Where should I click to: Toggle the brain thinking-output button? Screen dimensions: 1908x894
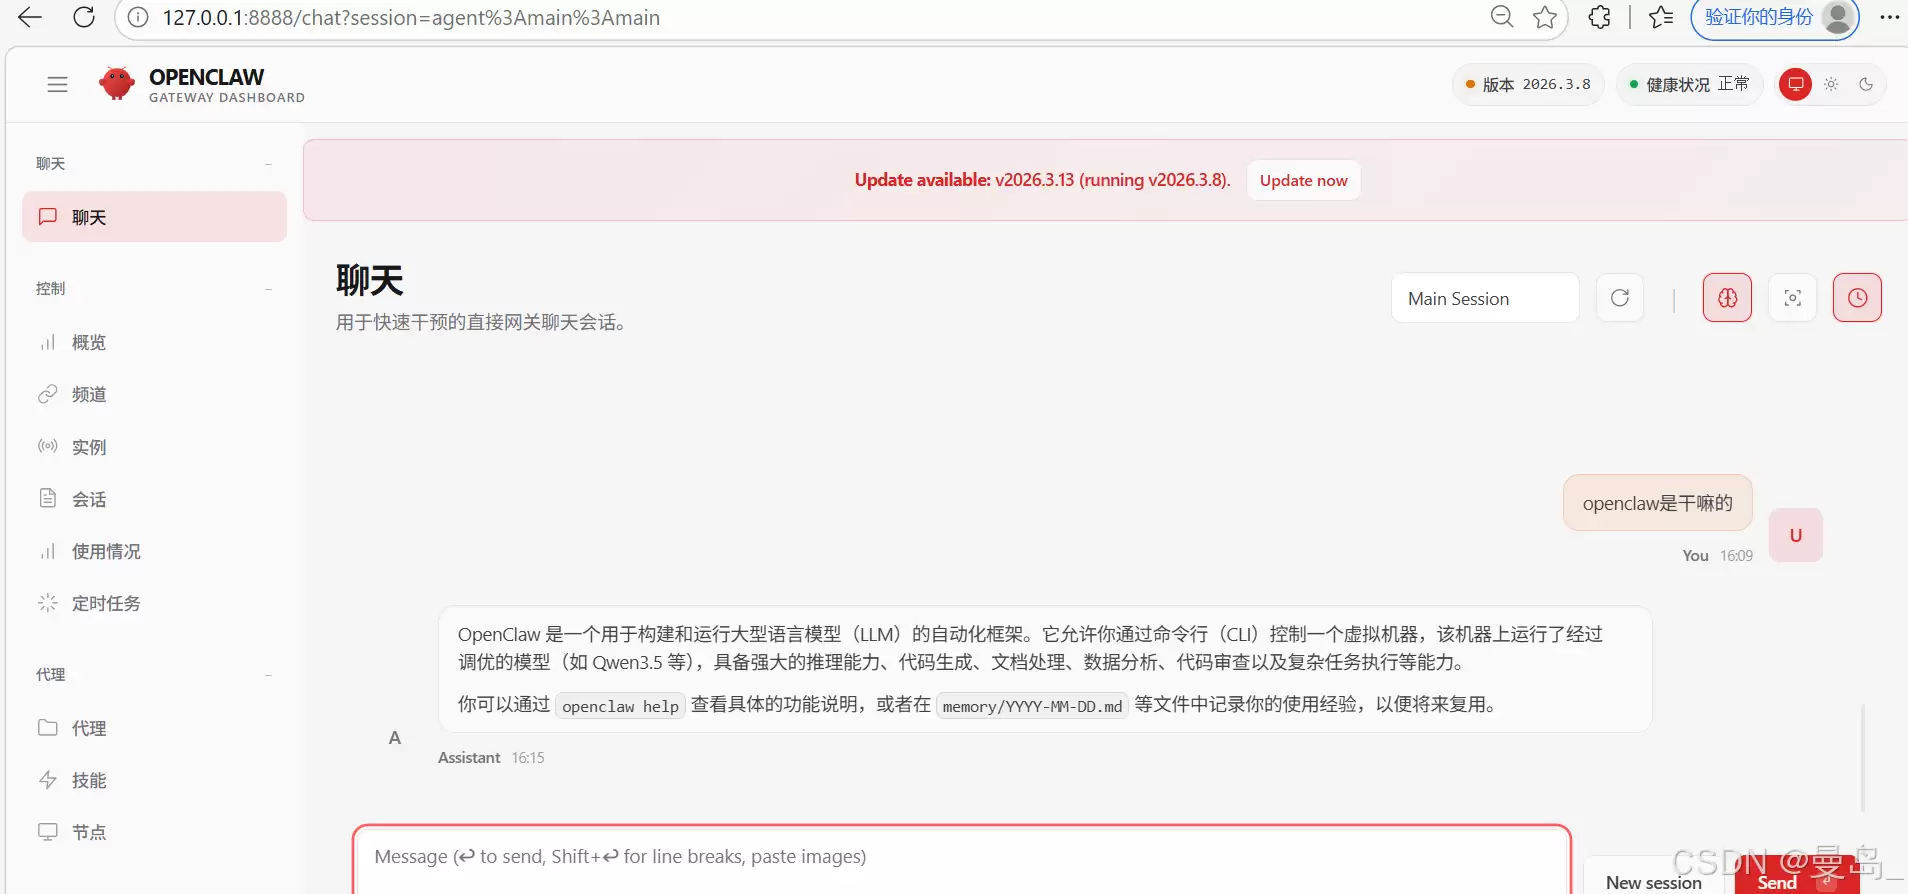pyautogui.click(x=1727, y=298)
